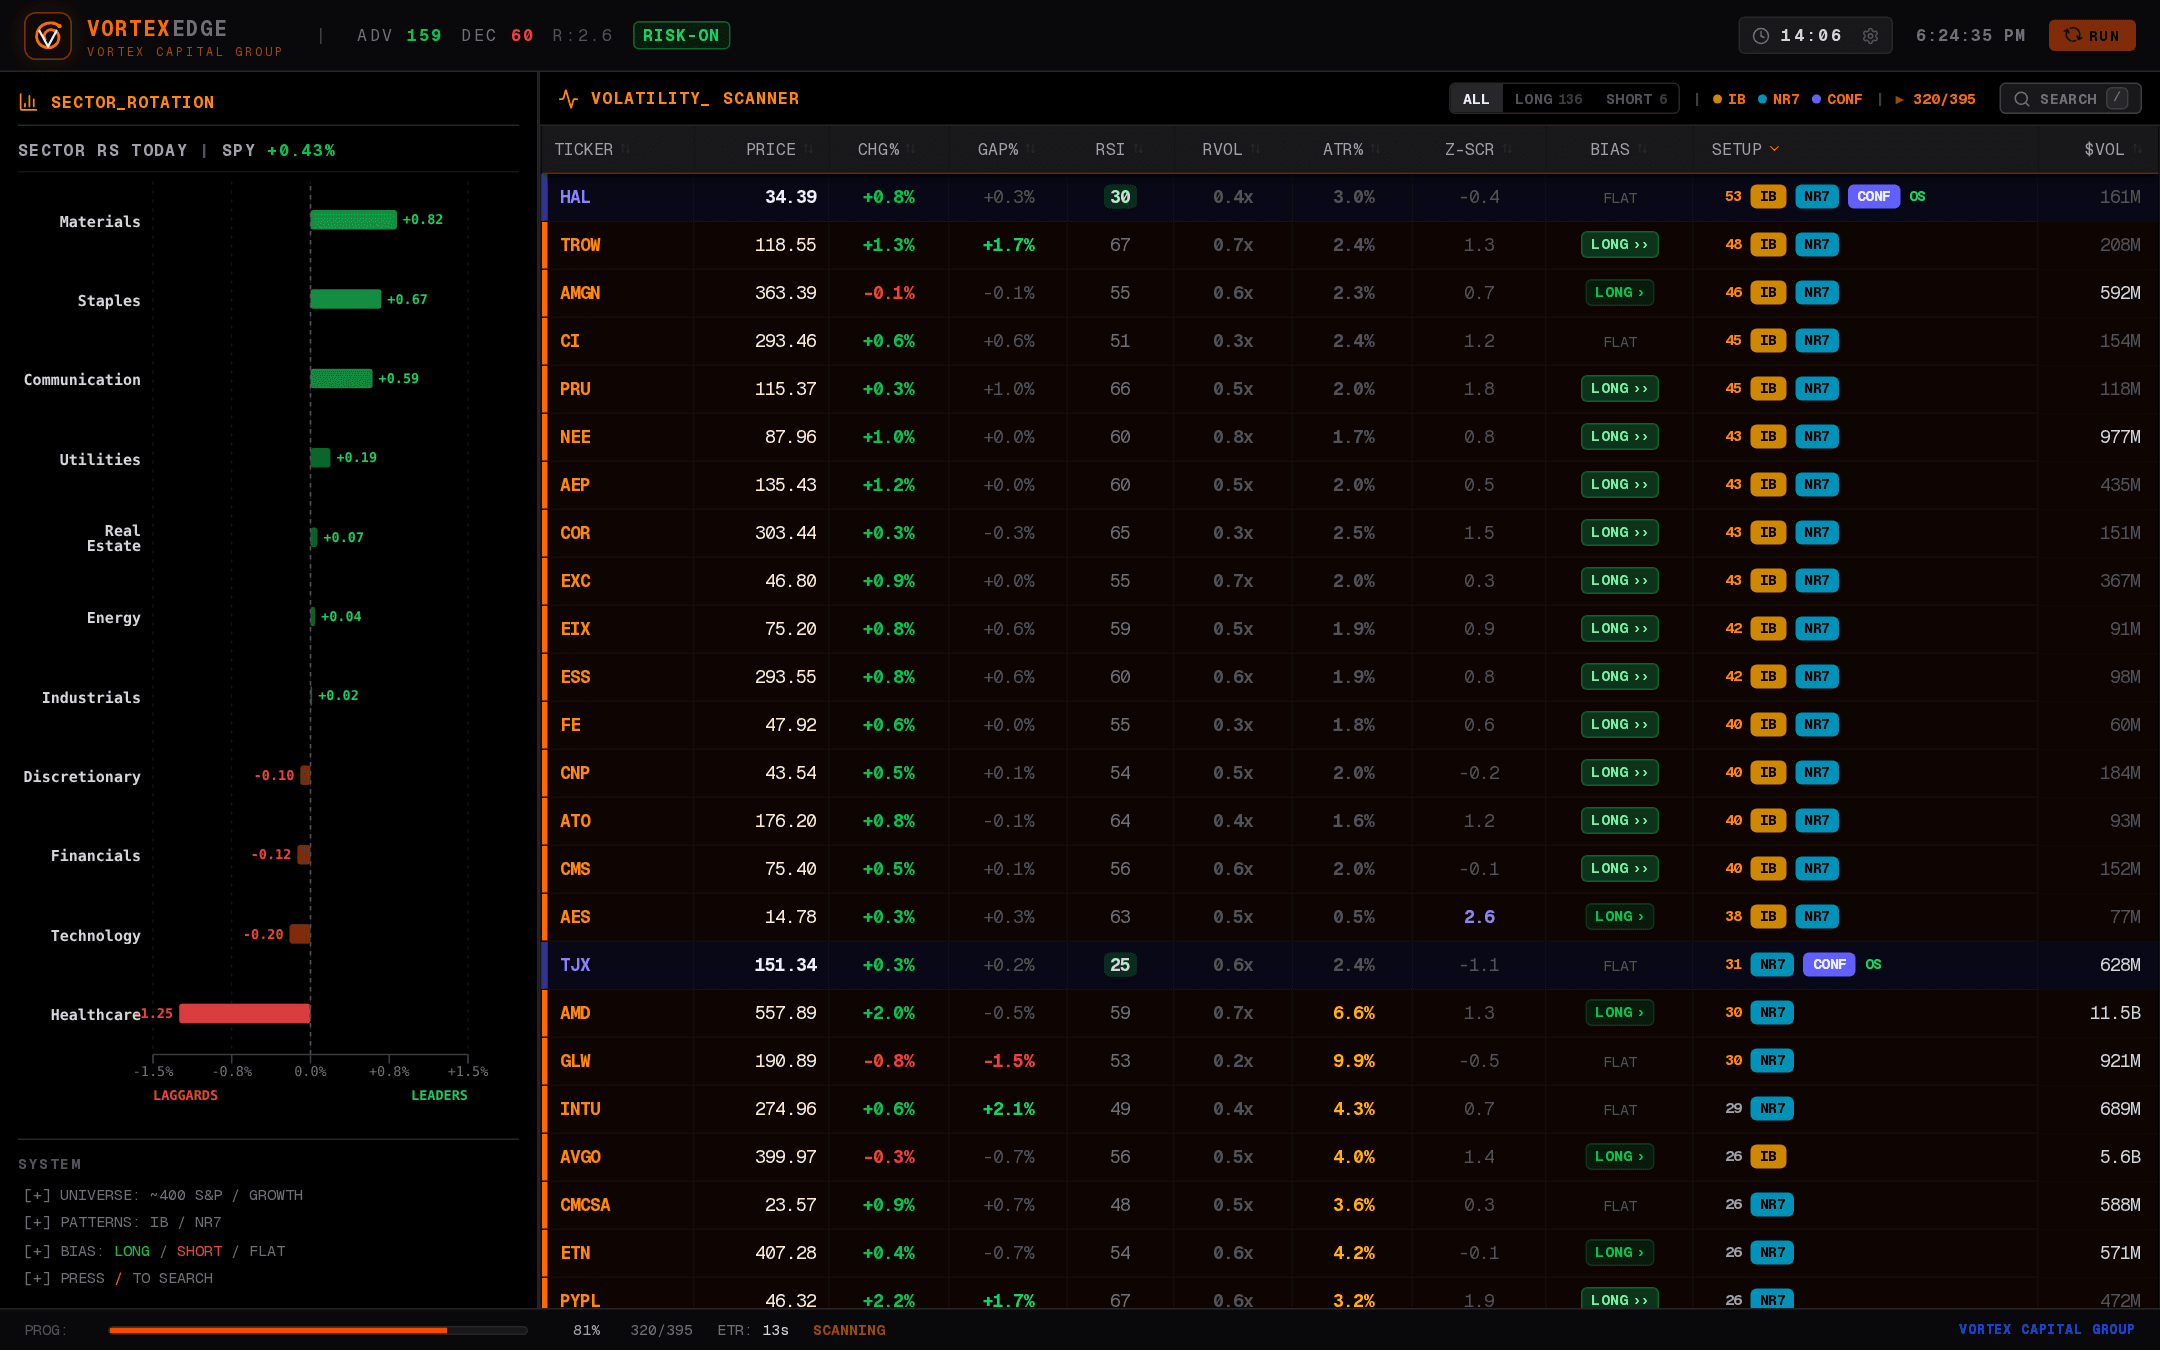Sort by BIAS column sort arrows
The width and height of the screenshot is (2160, 1350).
[1642, 149]
